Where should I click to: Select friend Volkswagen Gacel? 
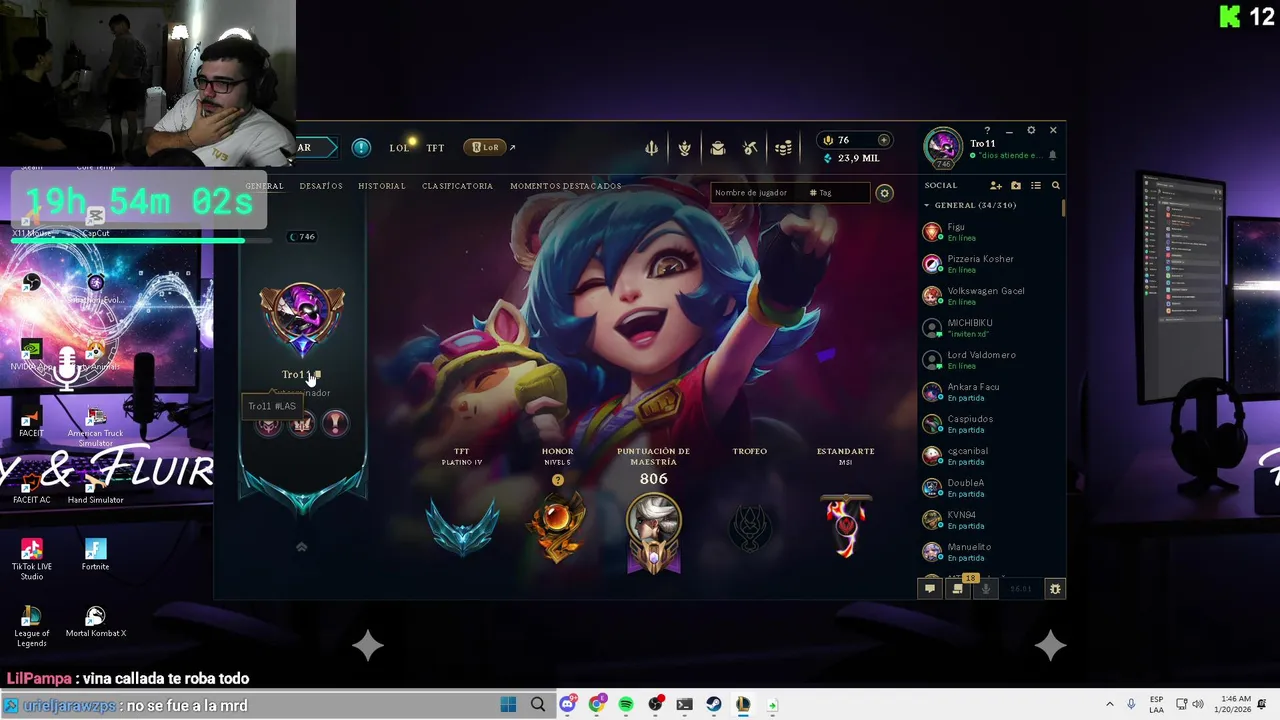point(989,296)
